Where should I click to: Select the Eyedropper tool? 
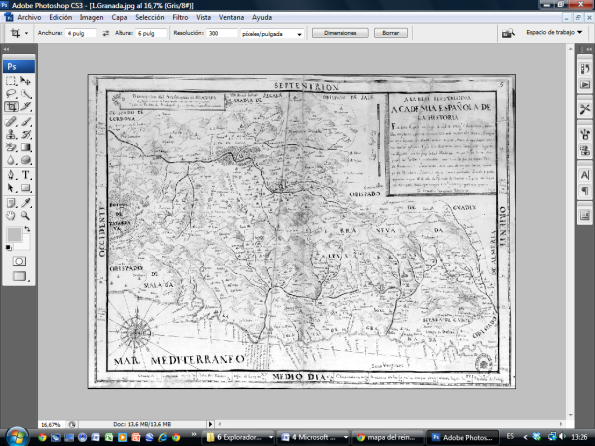click(x=25, y=203)
